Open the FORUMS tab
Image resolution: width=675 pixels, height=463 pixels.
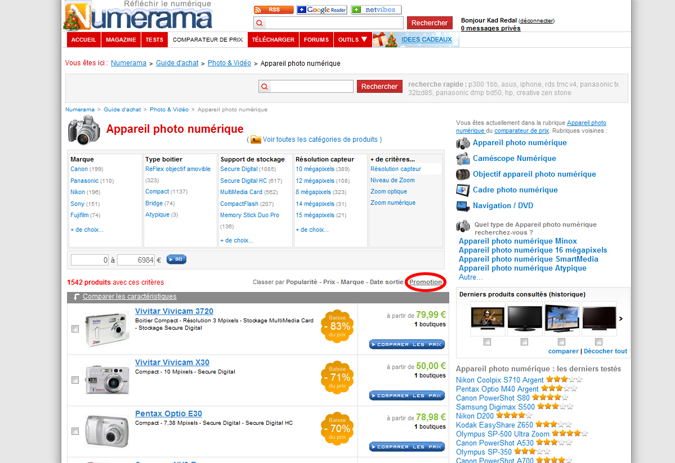316,40
